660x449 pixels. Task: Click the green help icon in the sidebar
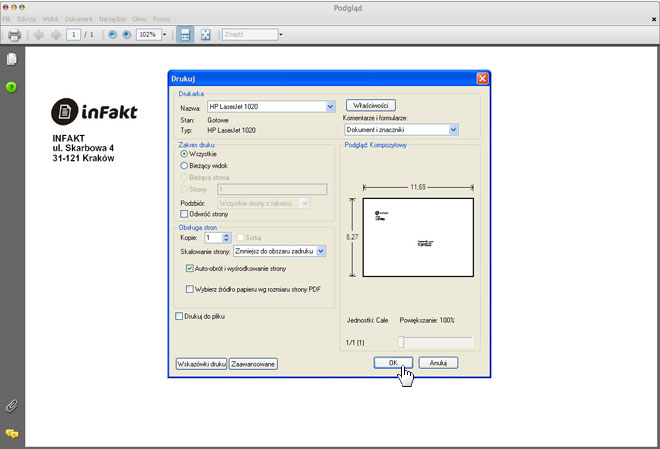click(11, 87)
